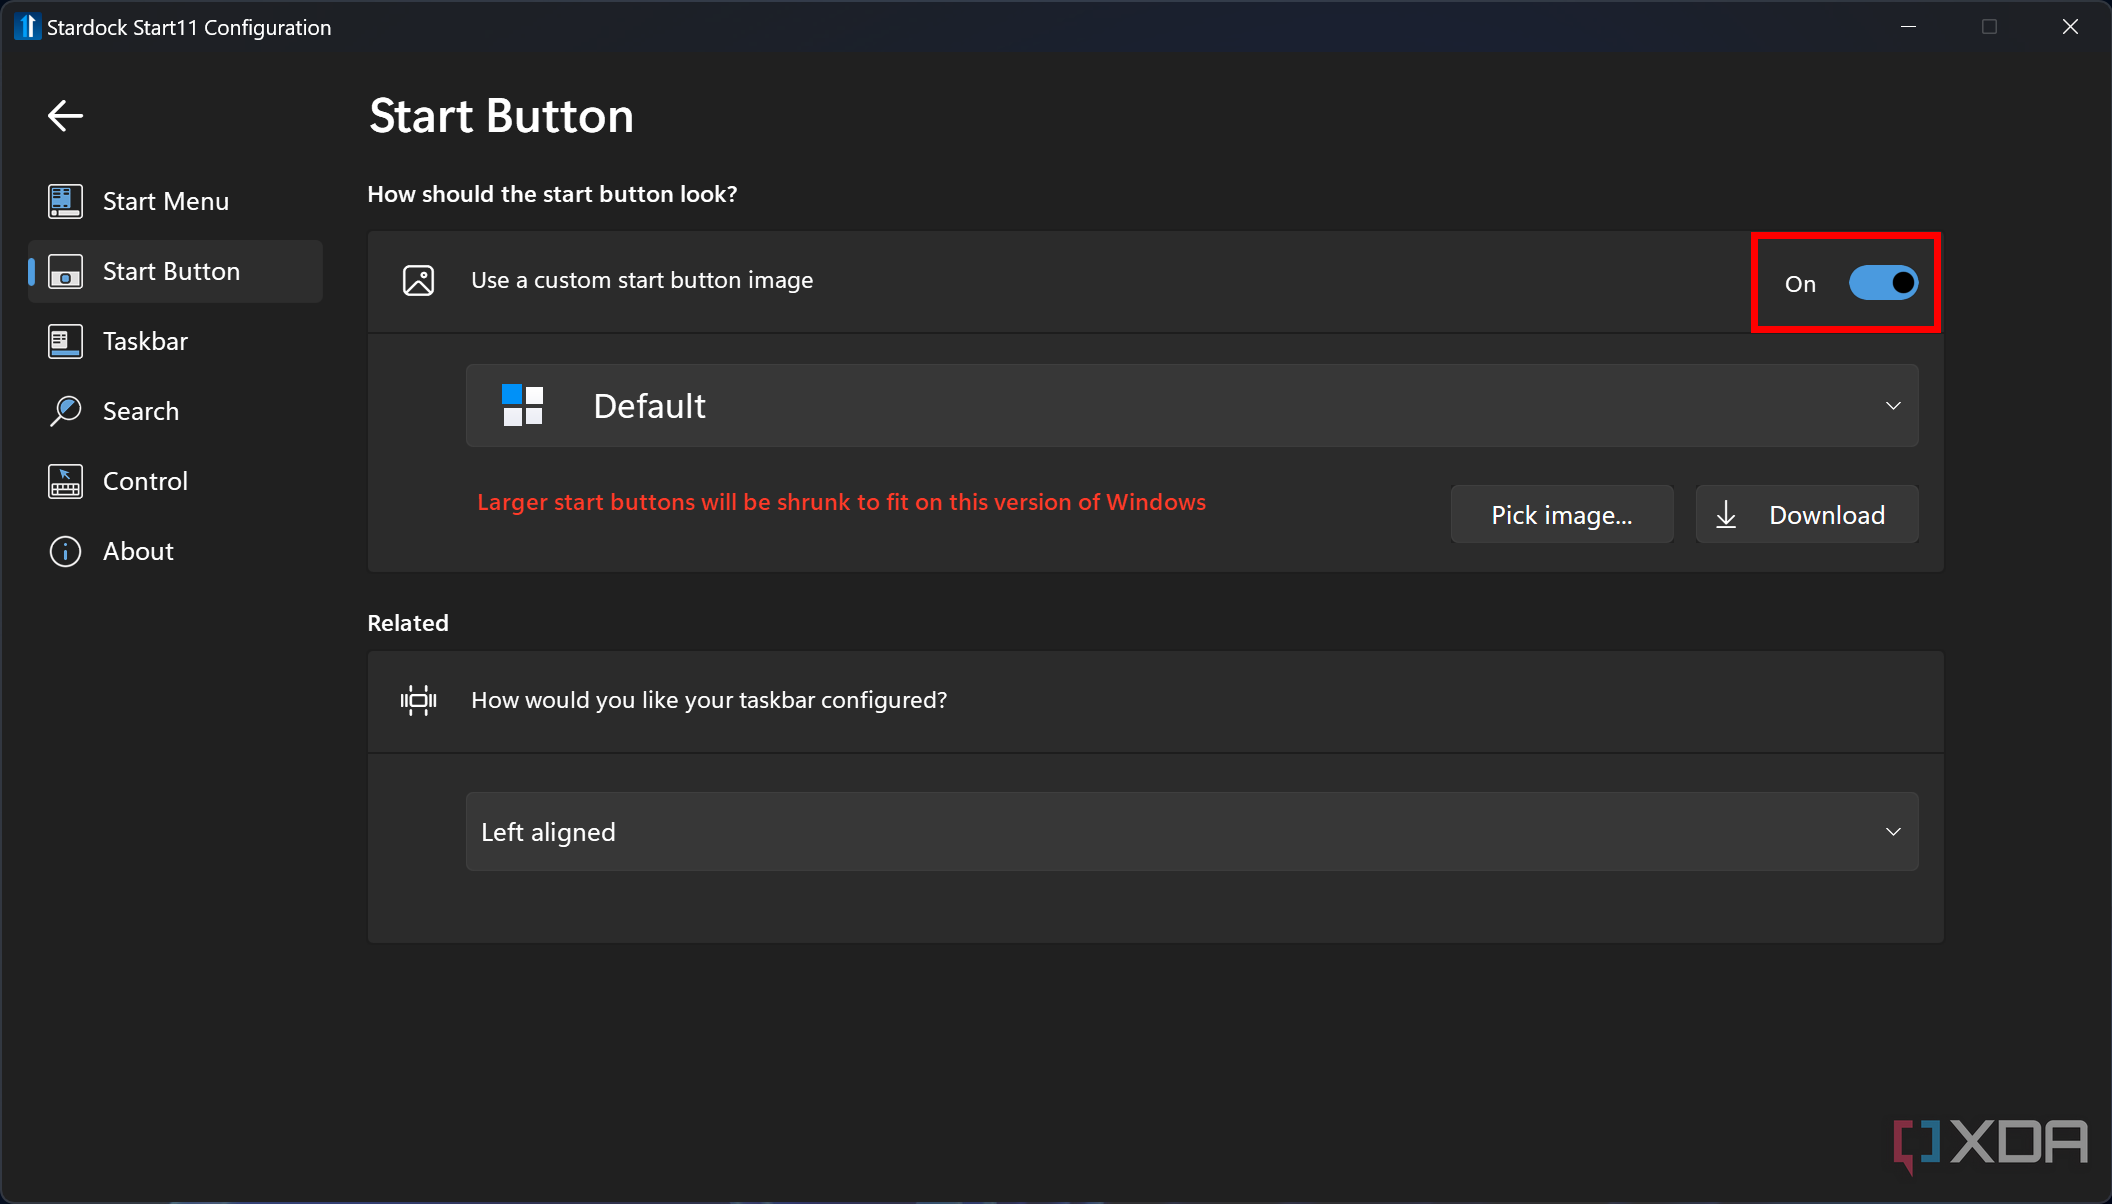Click the Start Menu sidebar icon

pyautogui.click(x=66, y=201)
